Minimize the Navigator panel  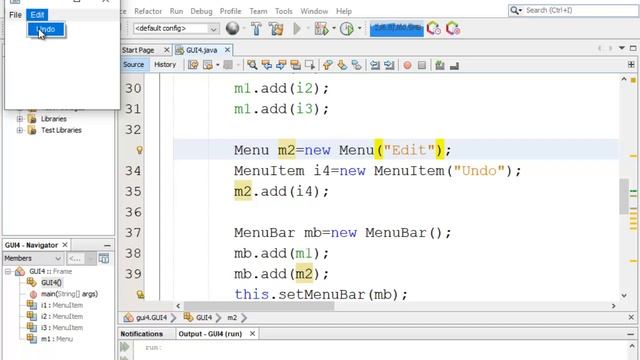107,245
